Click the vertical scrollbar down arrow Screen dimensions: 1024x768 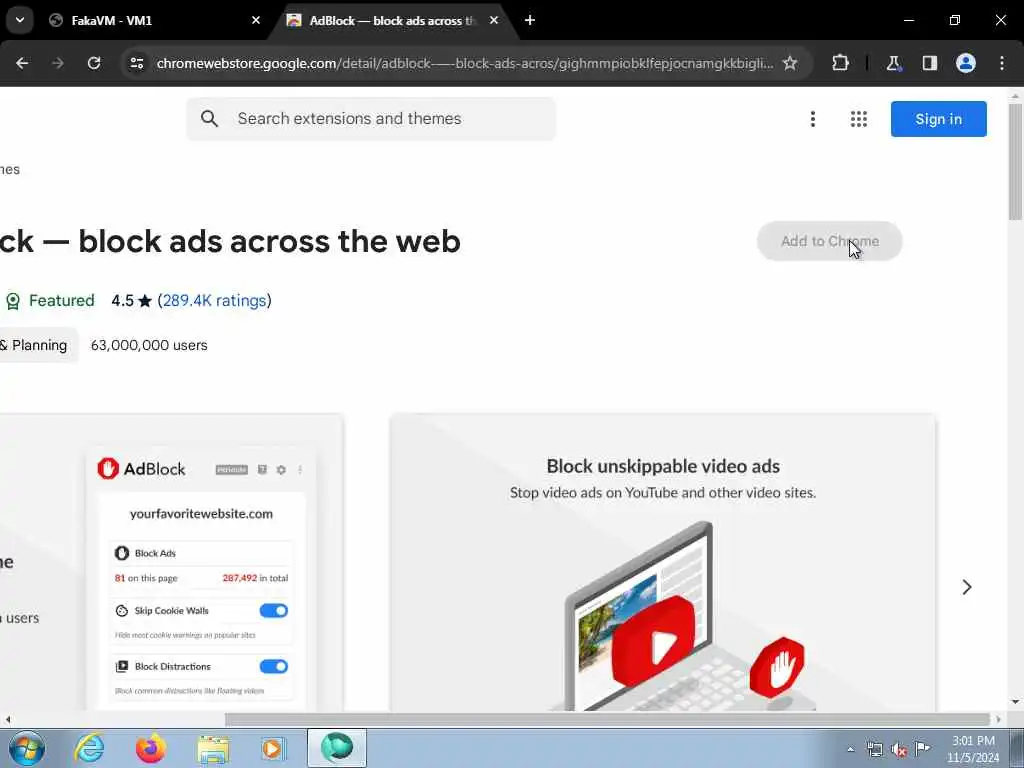click(1015, 702)
